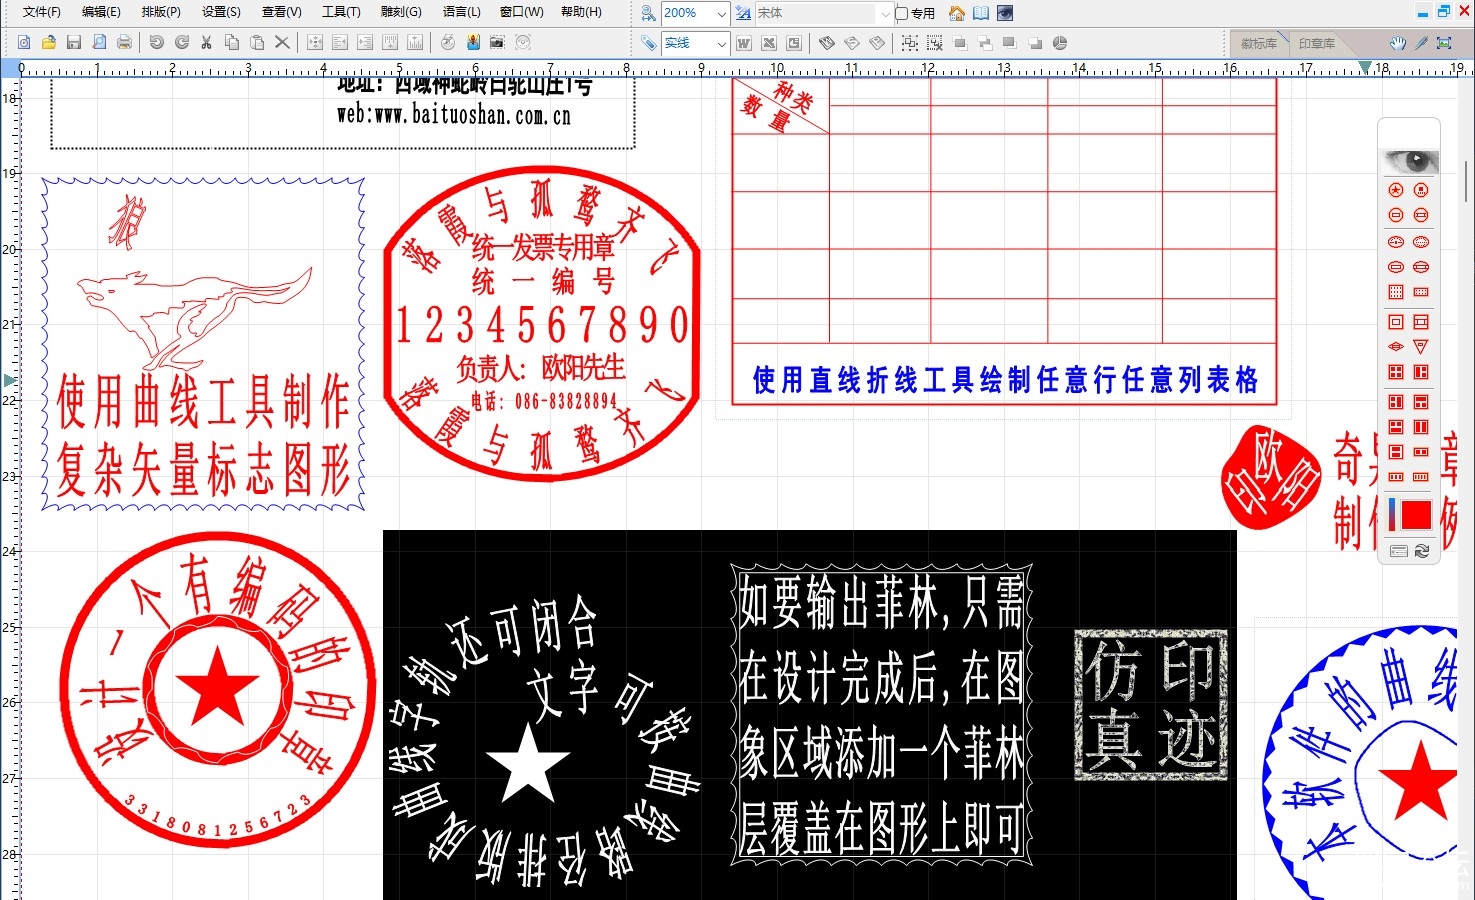Select the hand pan tool
Image resolution: width=1475 pixels, height=900 pixels.
[1398, 43]
